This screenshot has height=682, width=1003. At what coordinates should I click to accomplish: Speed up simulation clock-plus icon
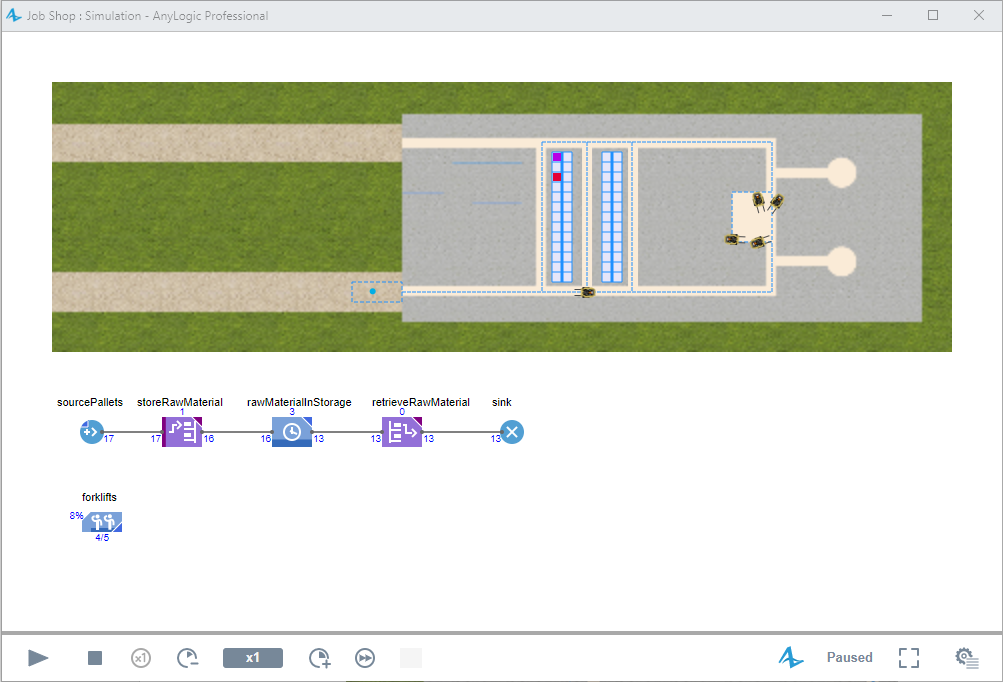coord(319,658)
